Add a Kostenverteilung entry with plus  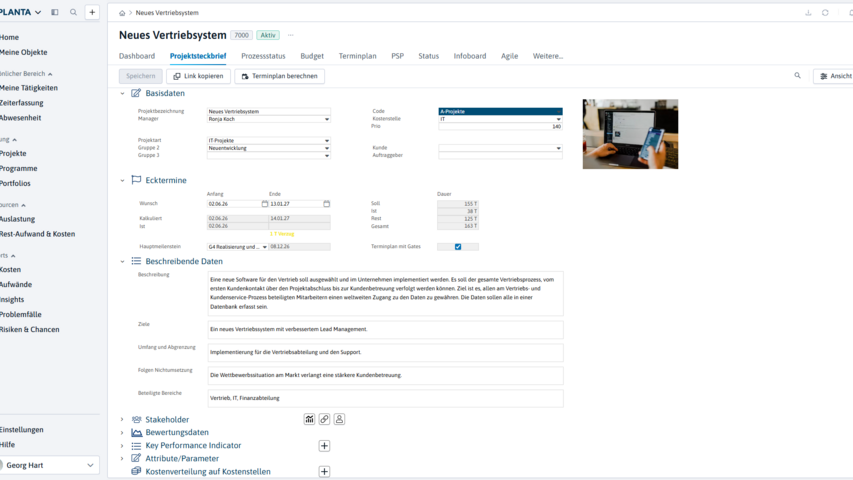coord(324,471)
